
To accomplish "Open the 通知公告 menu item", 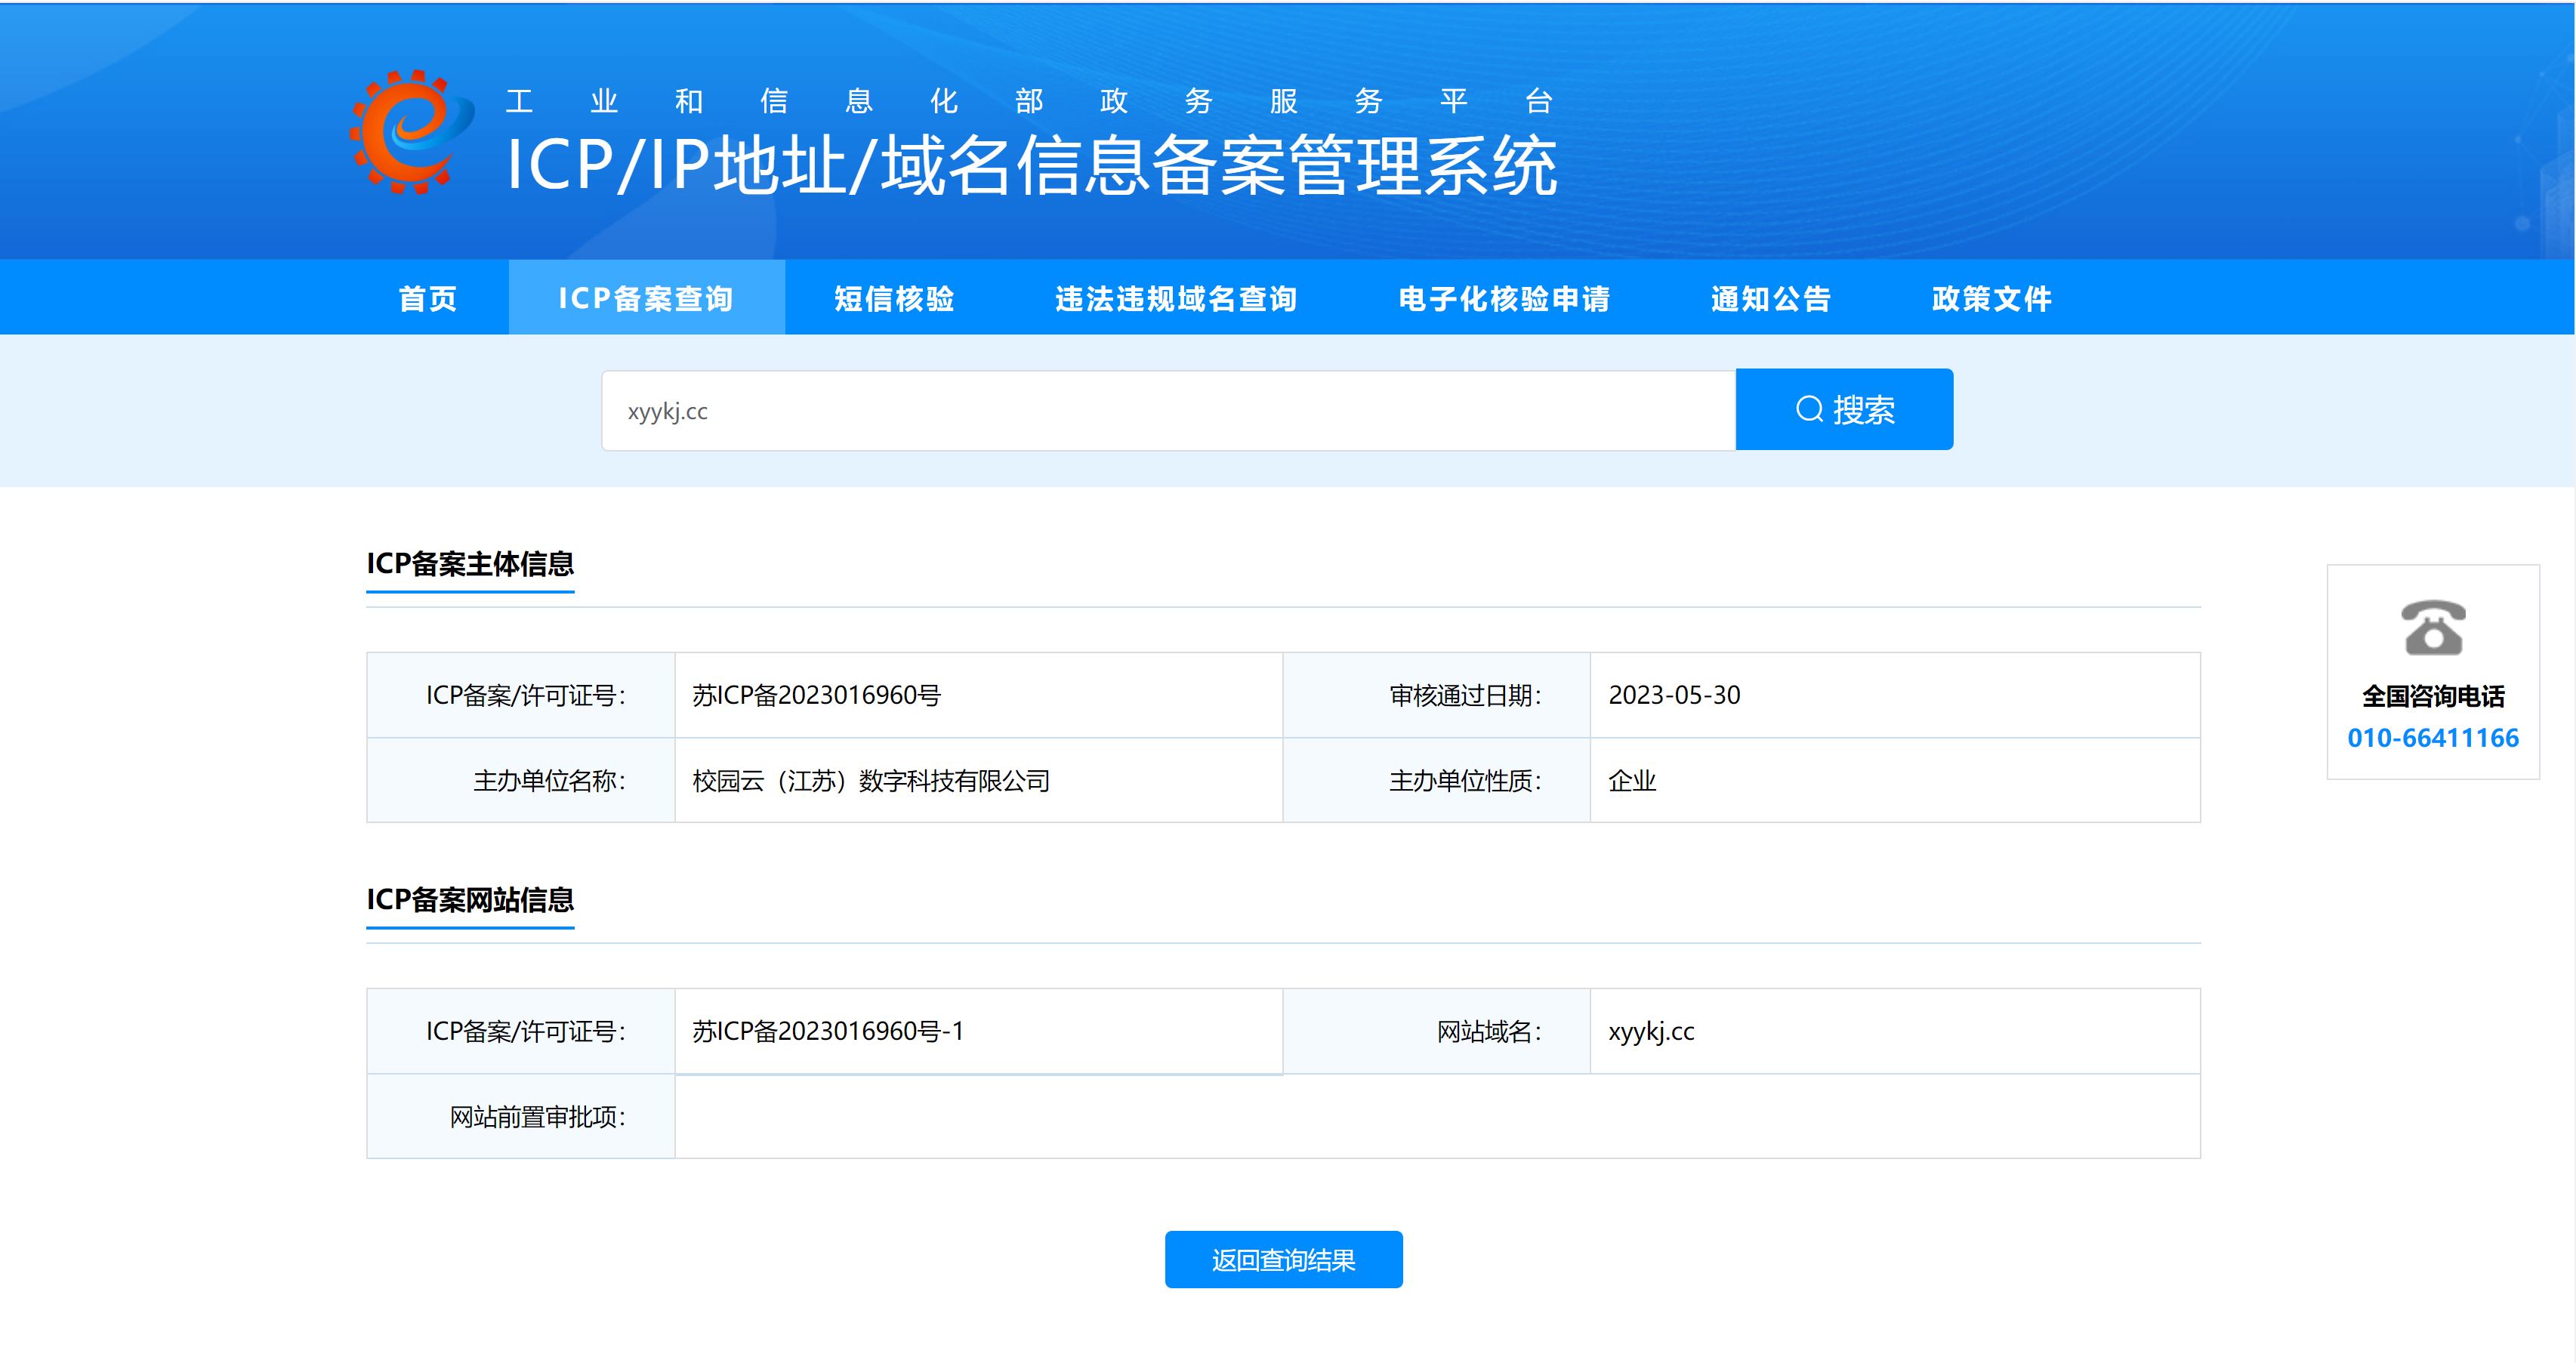I will 1771,298.
